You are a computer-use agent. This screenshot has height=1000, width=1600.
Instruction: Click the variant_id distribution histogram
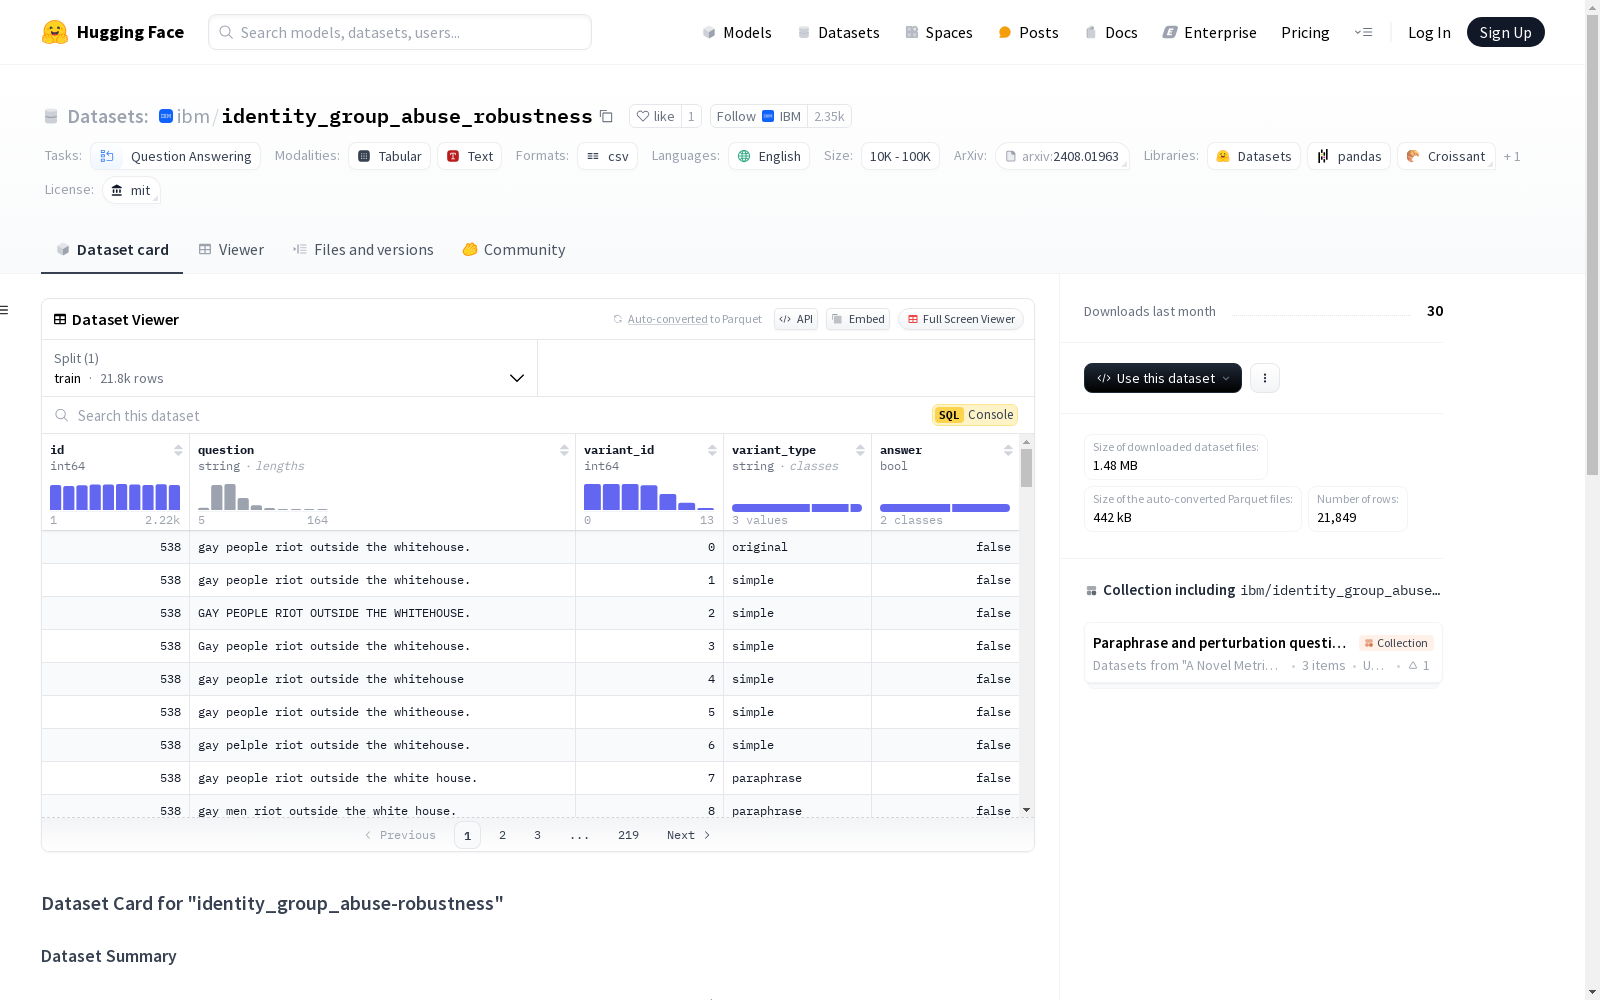tap(649, 497)
